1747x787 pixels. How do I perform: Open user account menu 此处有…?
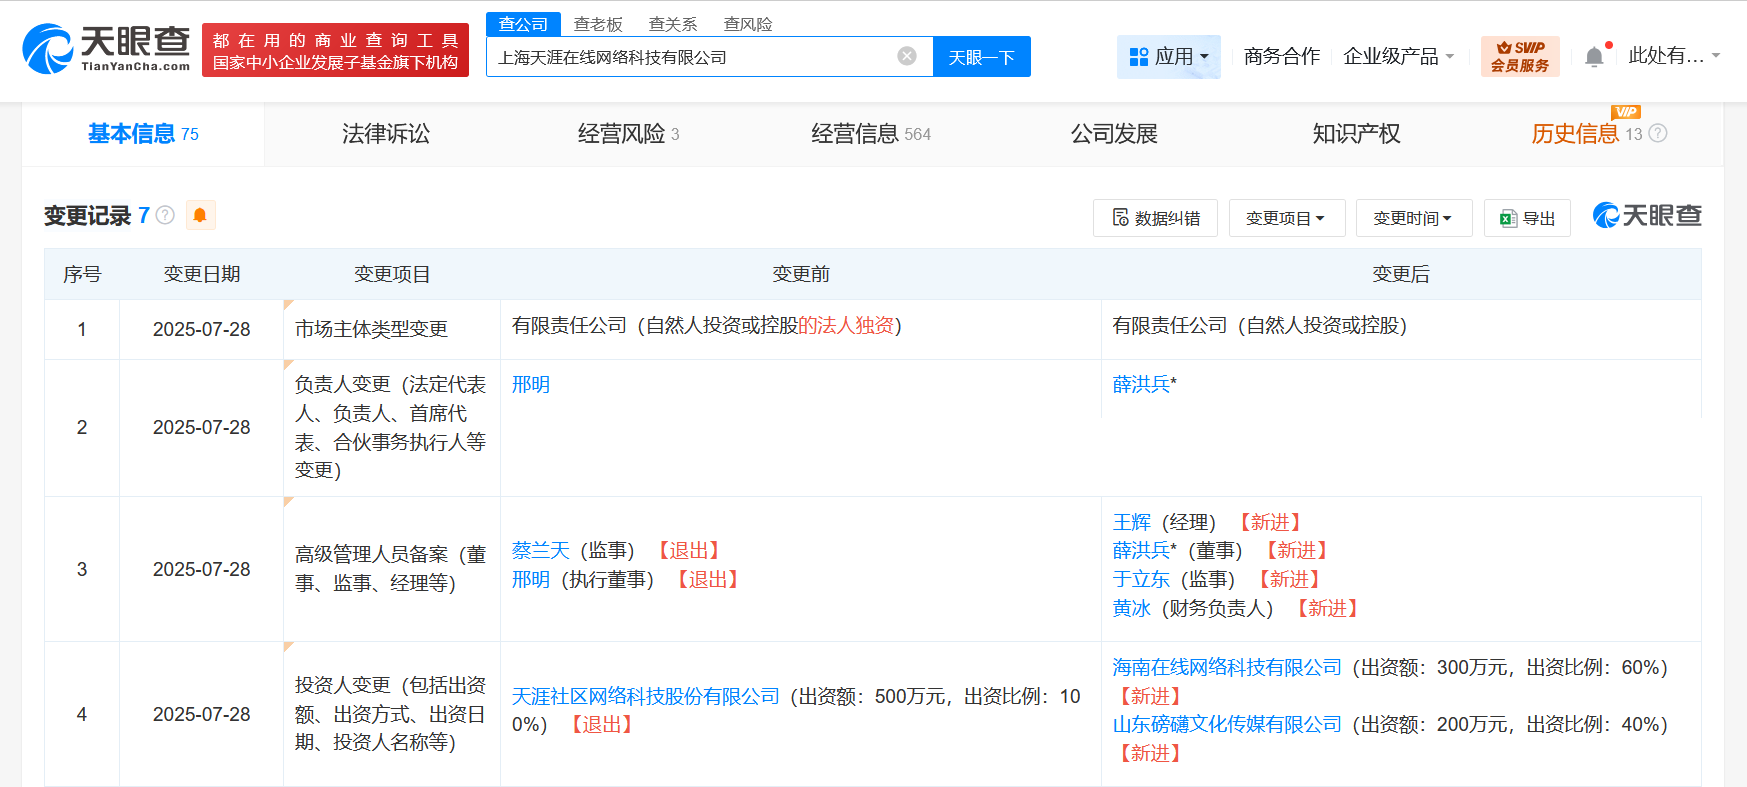pyautogui.click(x=1674, y=56)
